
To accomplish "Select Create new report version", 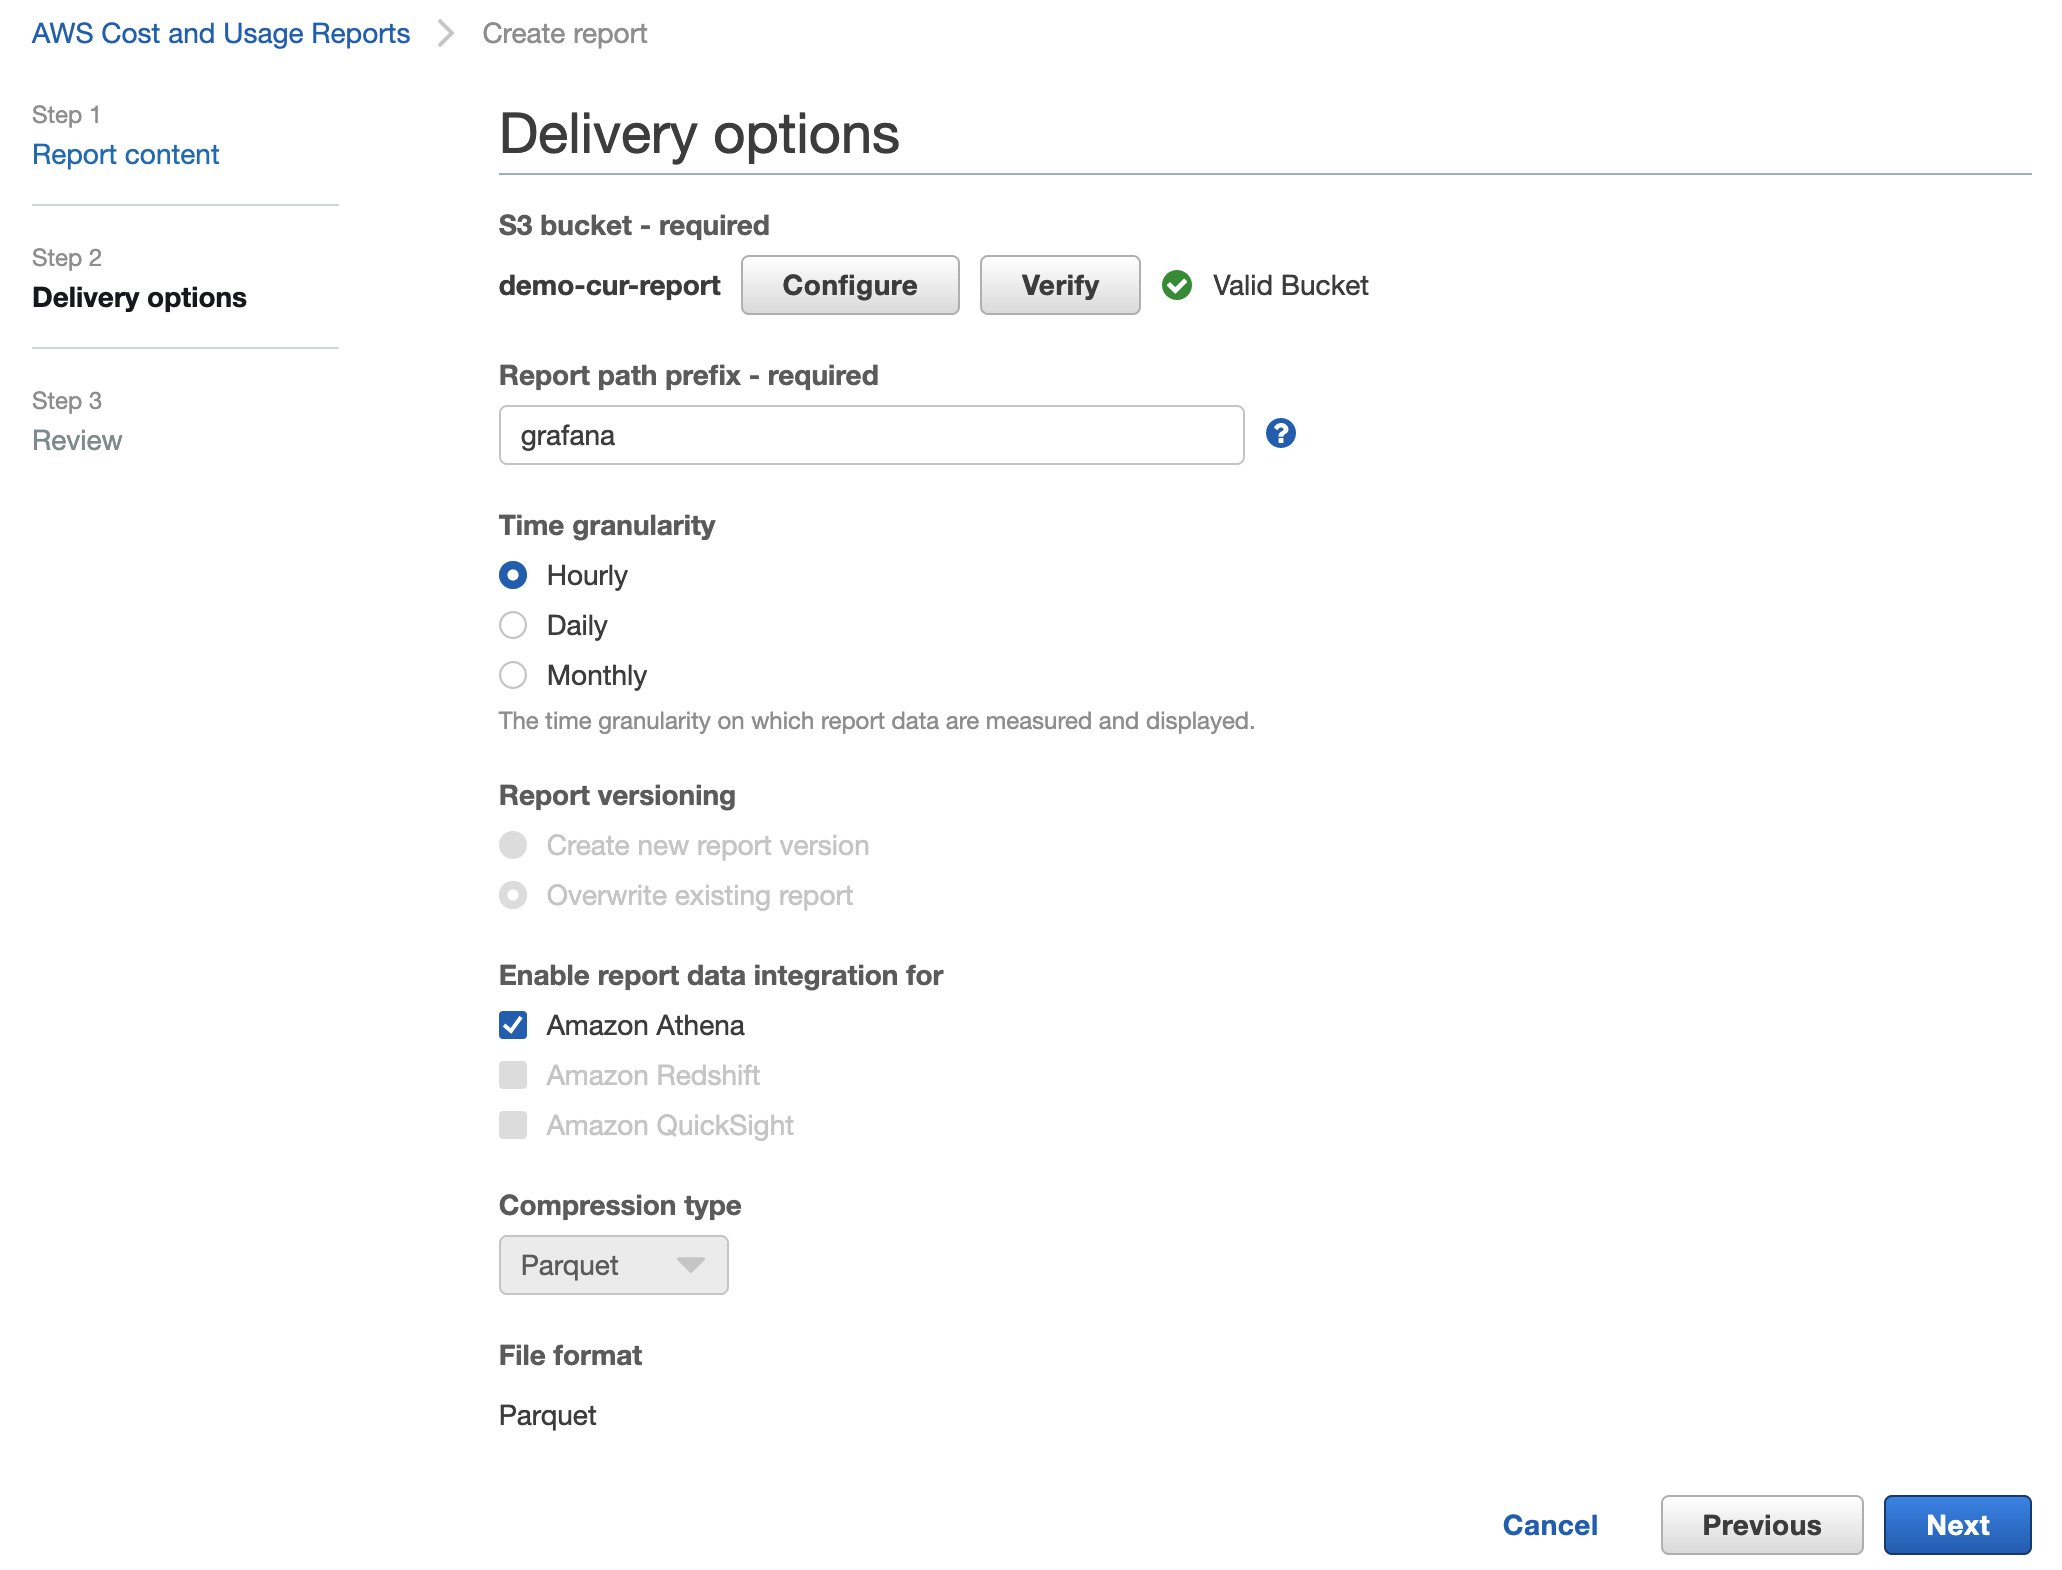I will click(x=513, y=845).
